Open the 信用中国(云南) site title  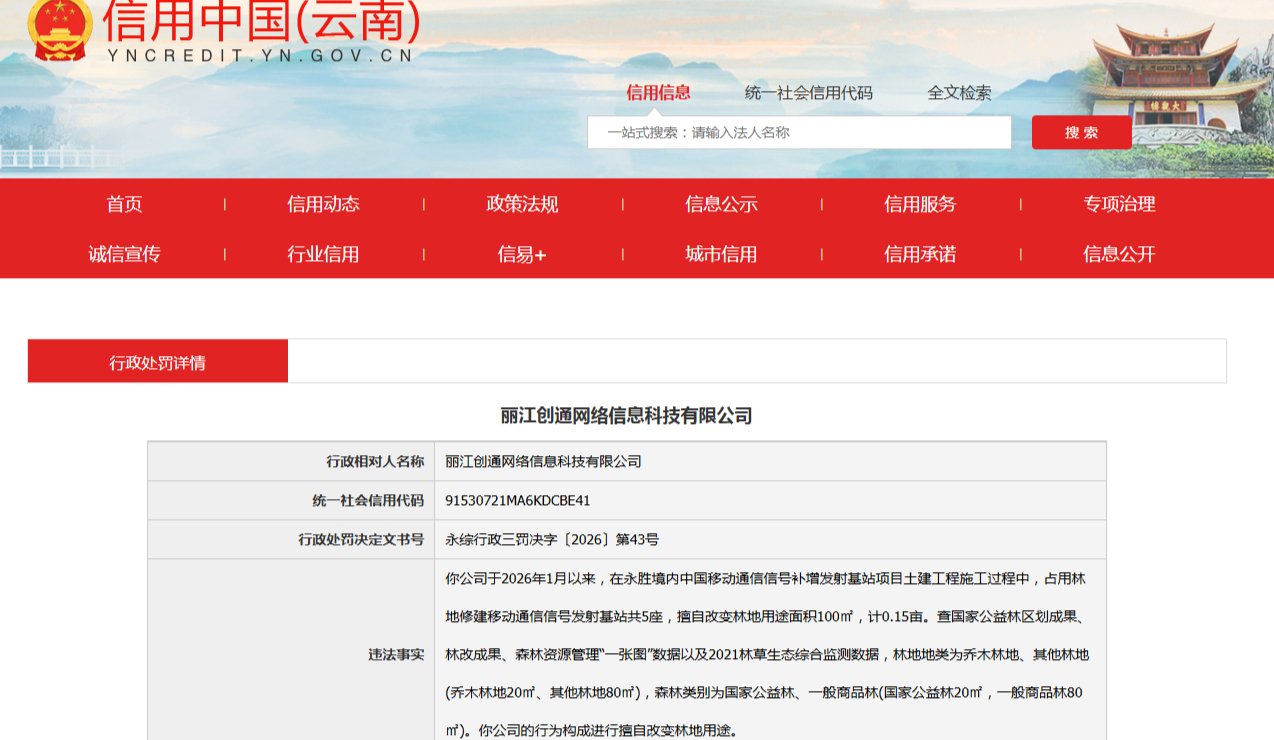[261, 20]
